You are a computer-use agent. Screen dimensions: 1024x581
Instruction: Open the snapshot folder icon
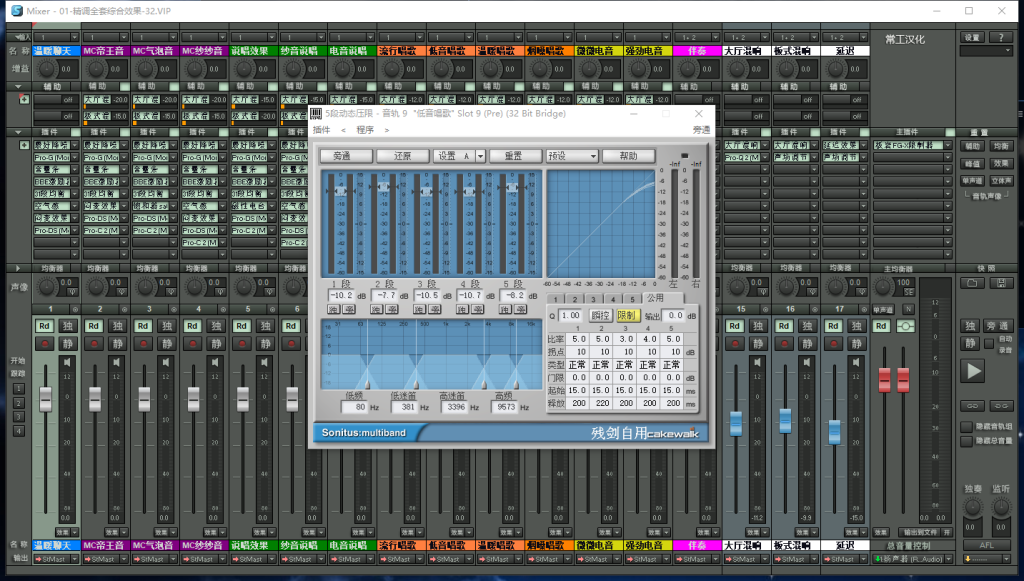click(972, 283)
